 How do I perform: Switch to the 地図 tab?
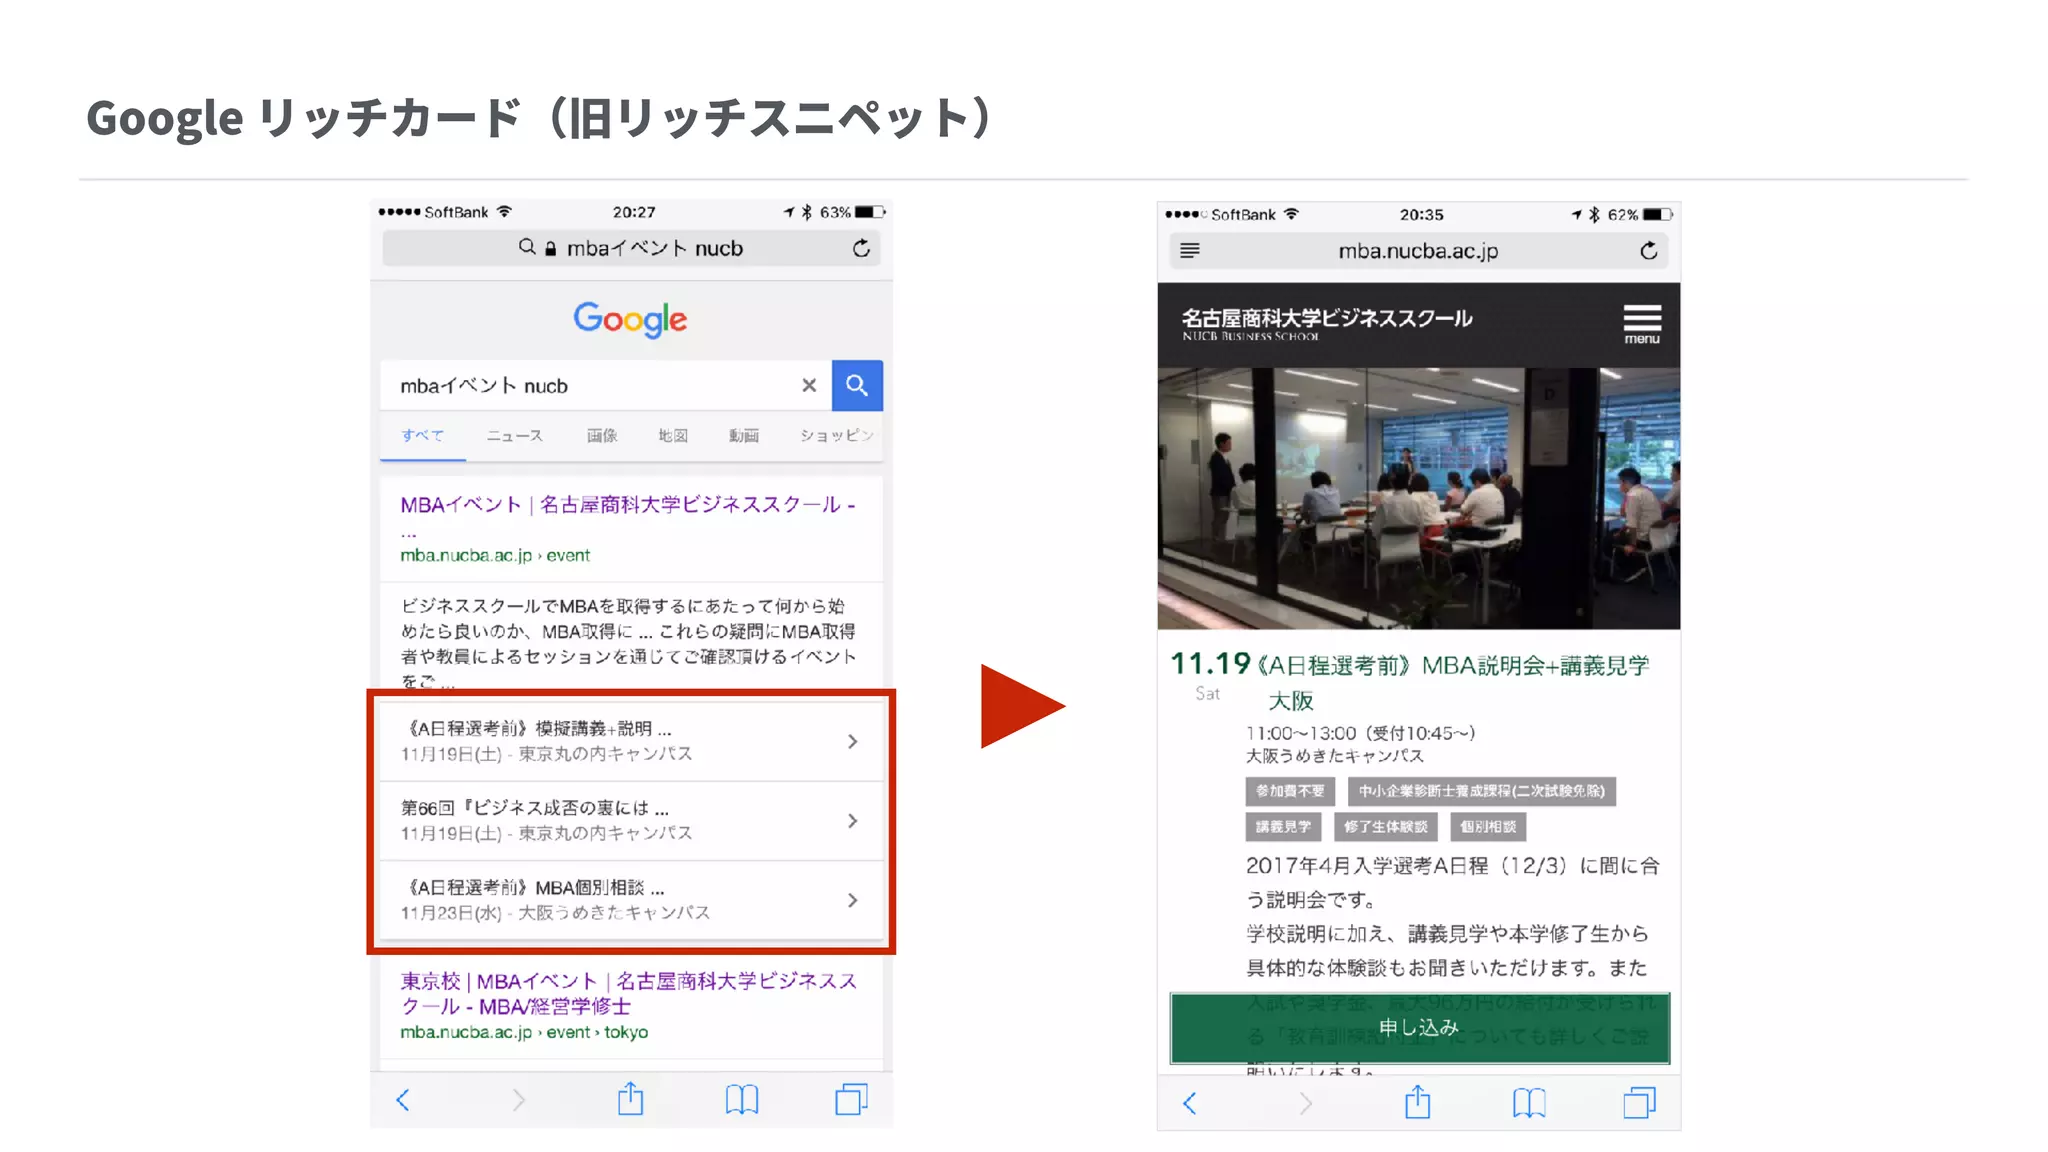coord(673,436)
